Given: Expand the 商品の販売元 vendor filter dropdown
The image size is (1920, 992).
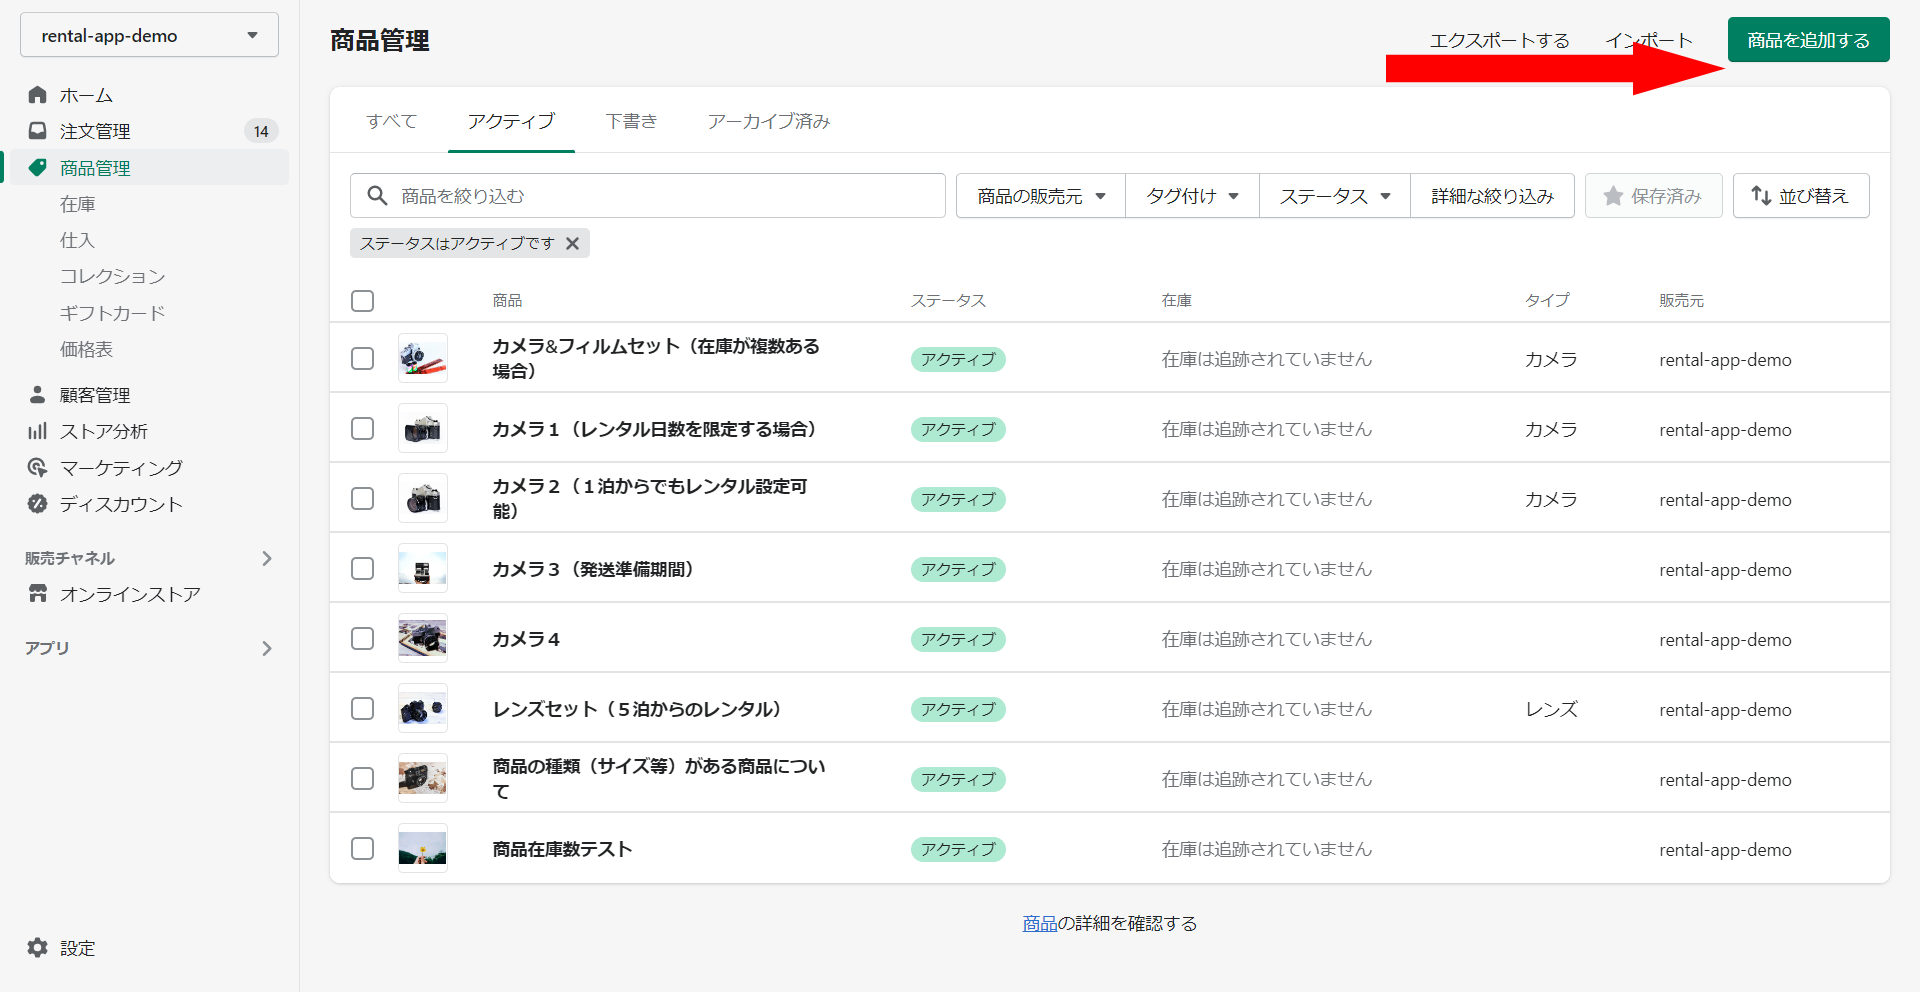Looking at the screenshot, I should pyautogui.click(x=1040, y=196).
